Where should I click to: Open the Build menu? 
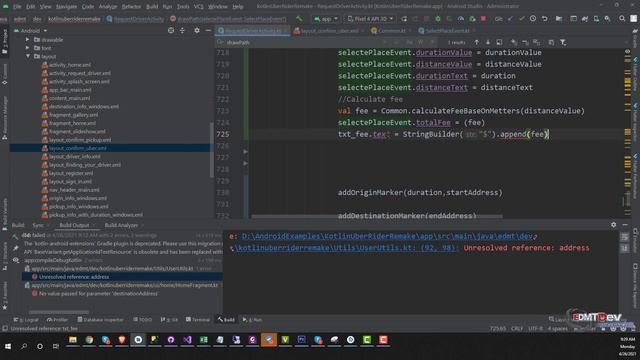tap(152, 7)
